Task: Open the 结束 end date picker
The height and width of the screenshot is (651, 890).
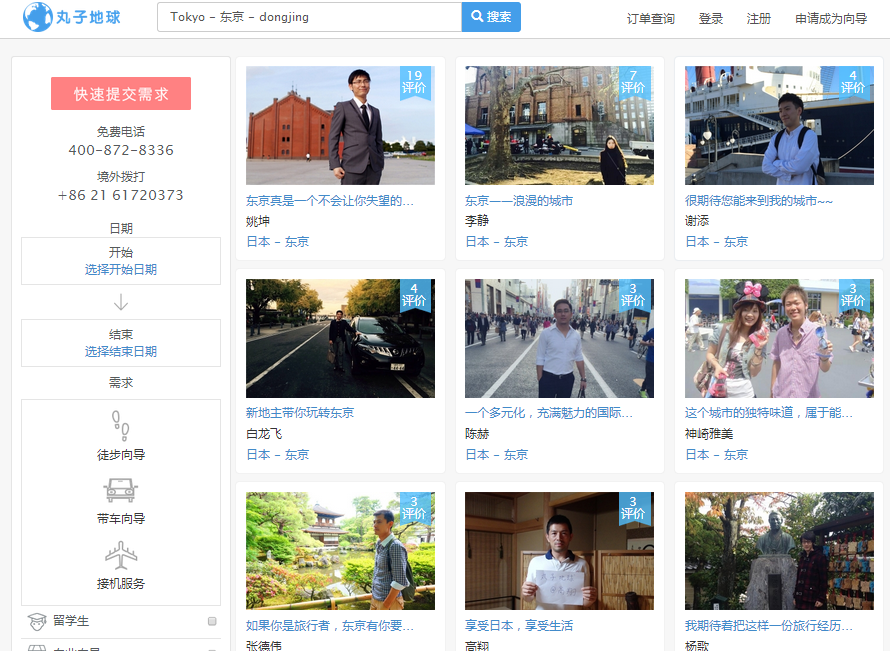Action: click(121, 343)
